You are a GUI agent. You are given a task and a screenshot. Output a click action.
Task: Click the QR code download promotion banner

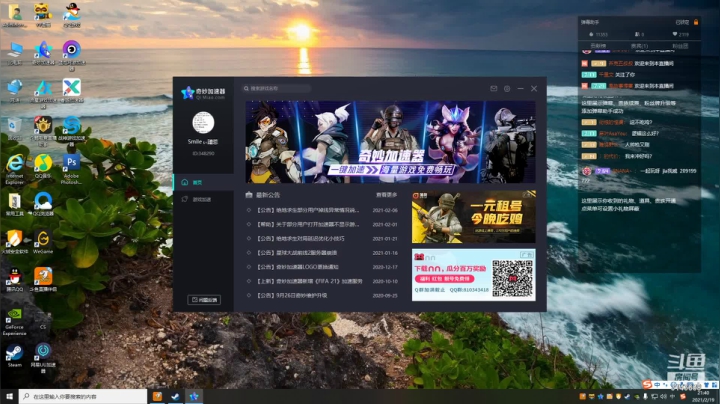pyautogui.click(x=473, y=275)
